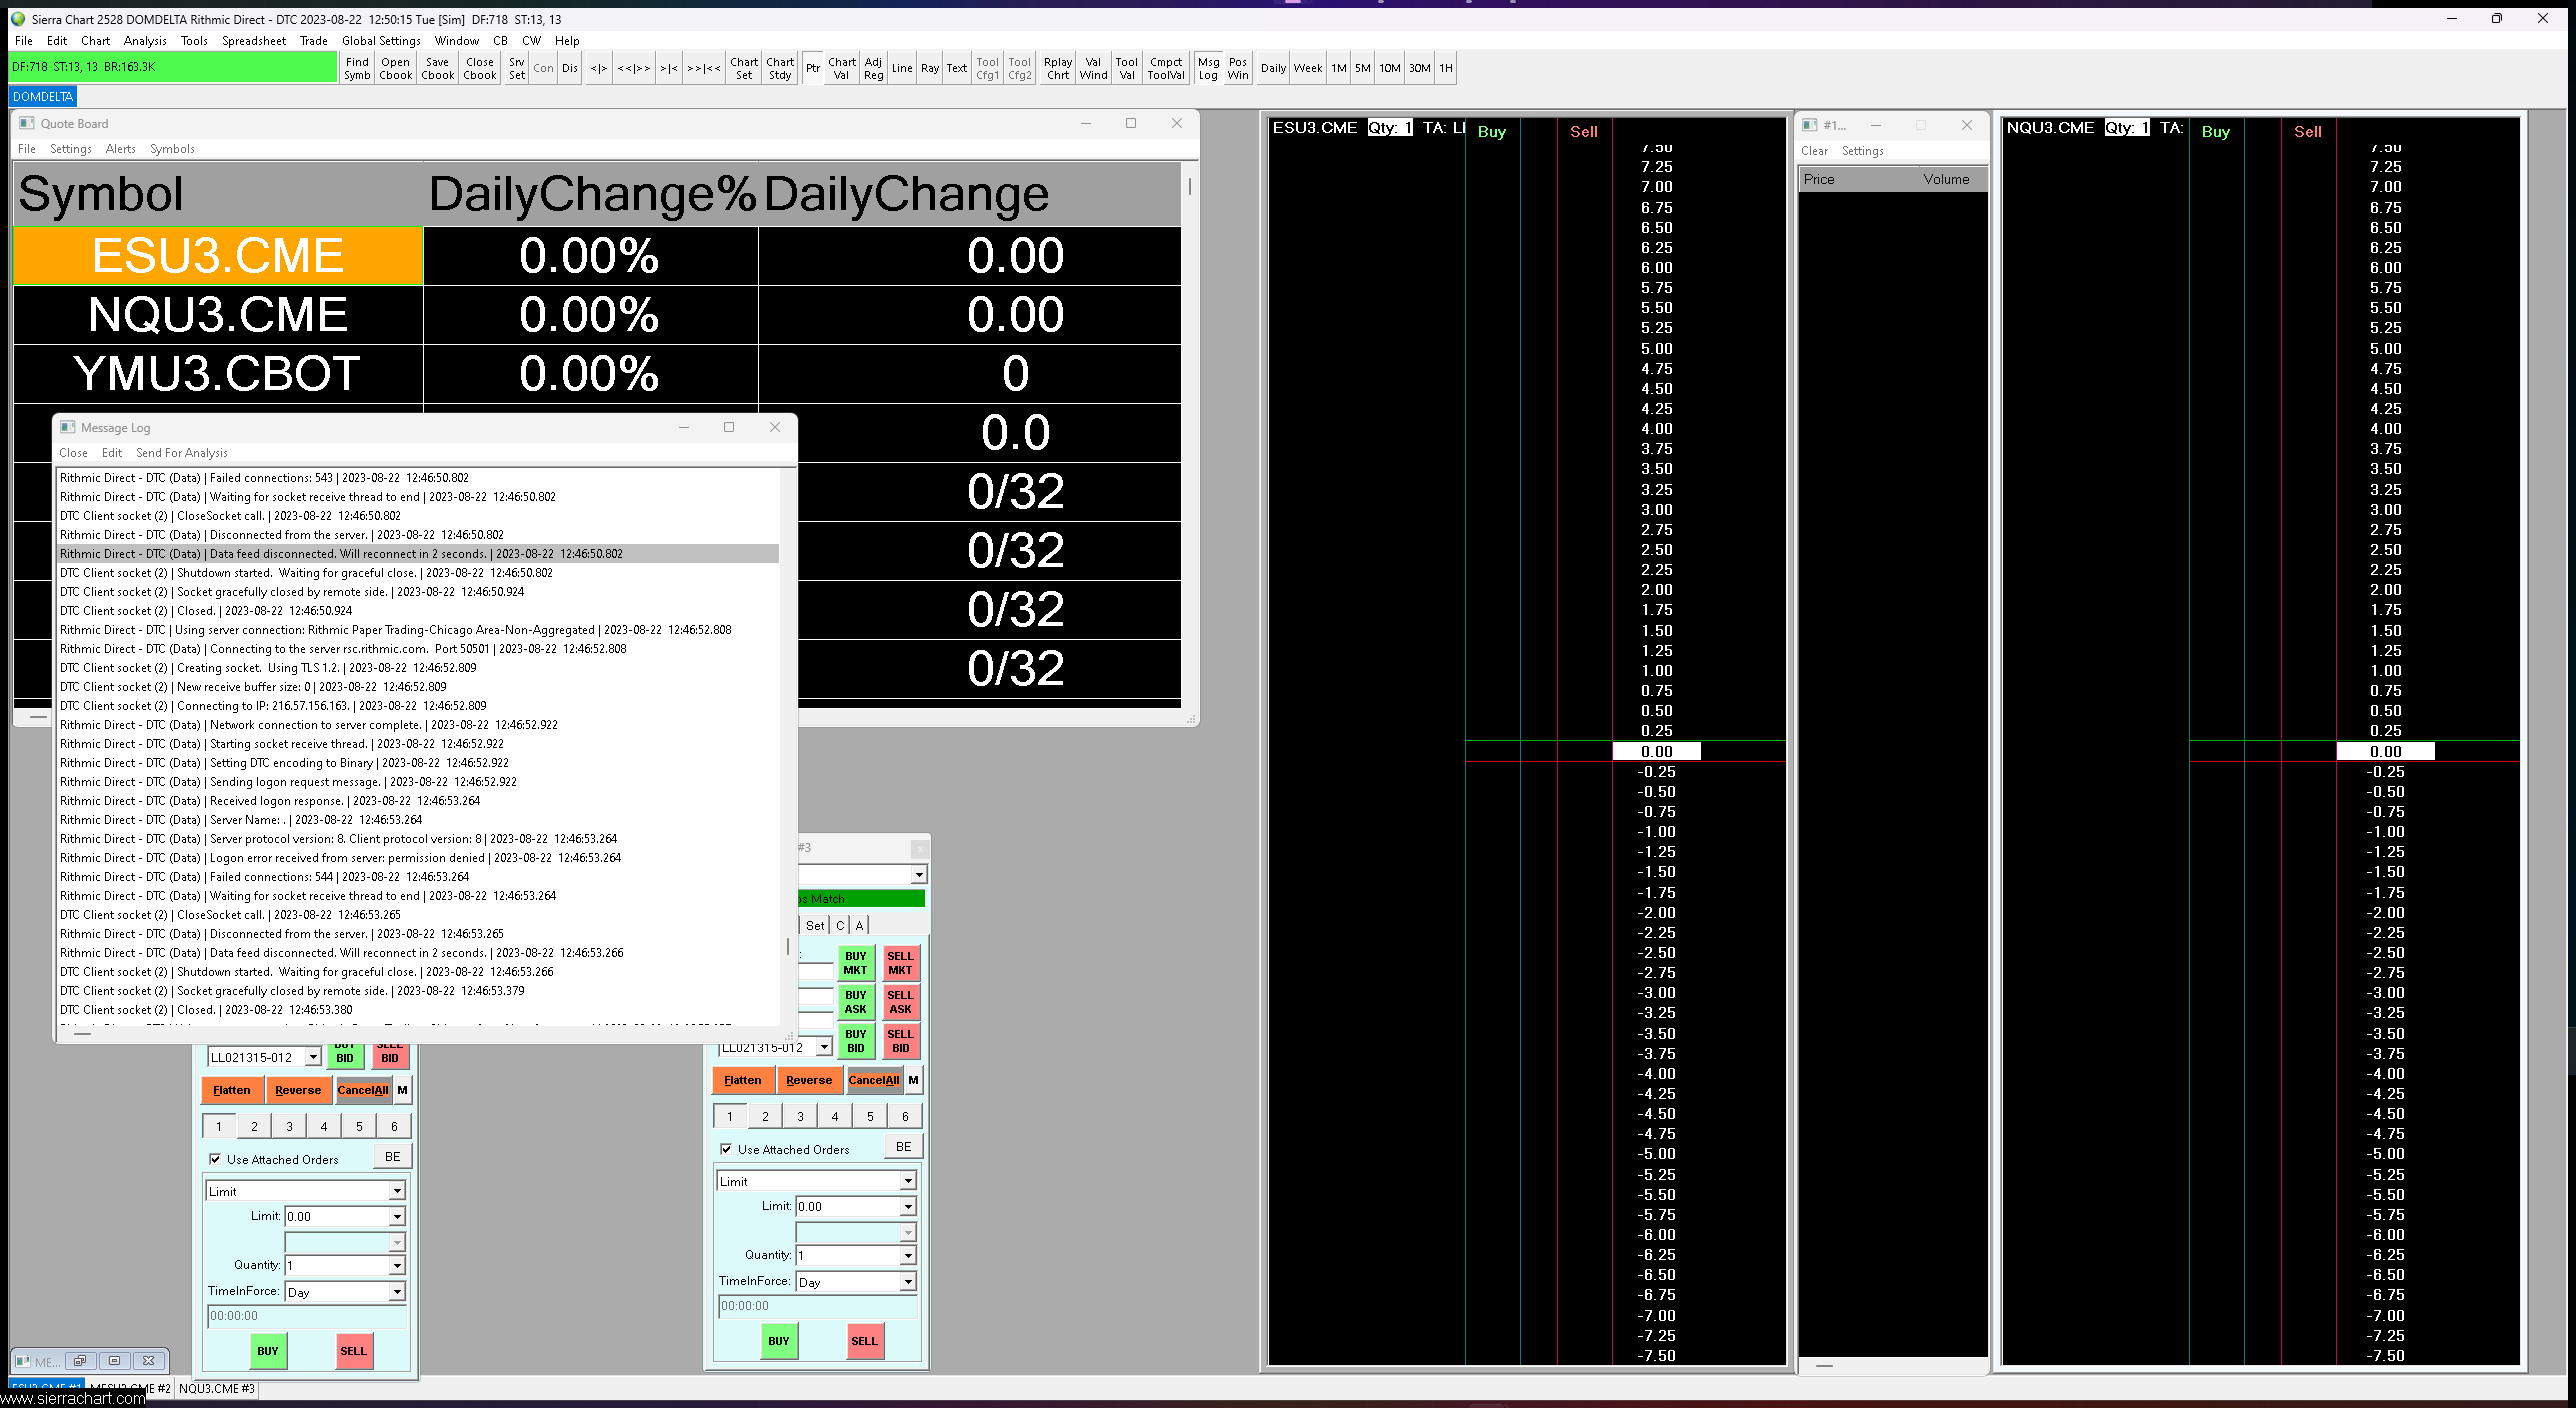Open right Quantity dropdown arrow
The height and width of the screenshot is (1408, 2576).
point(908,1255)
